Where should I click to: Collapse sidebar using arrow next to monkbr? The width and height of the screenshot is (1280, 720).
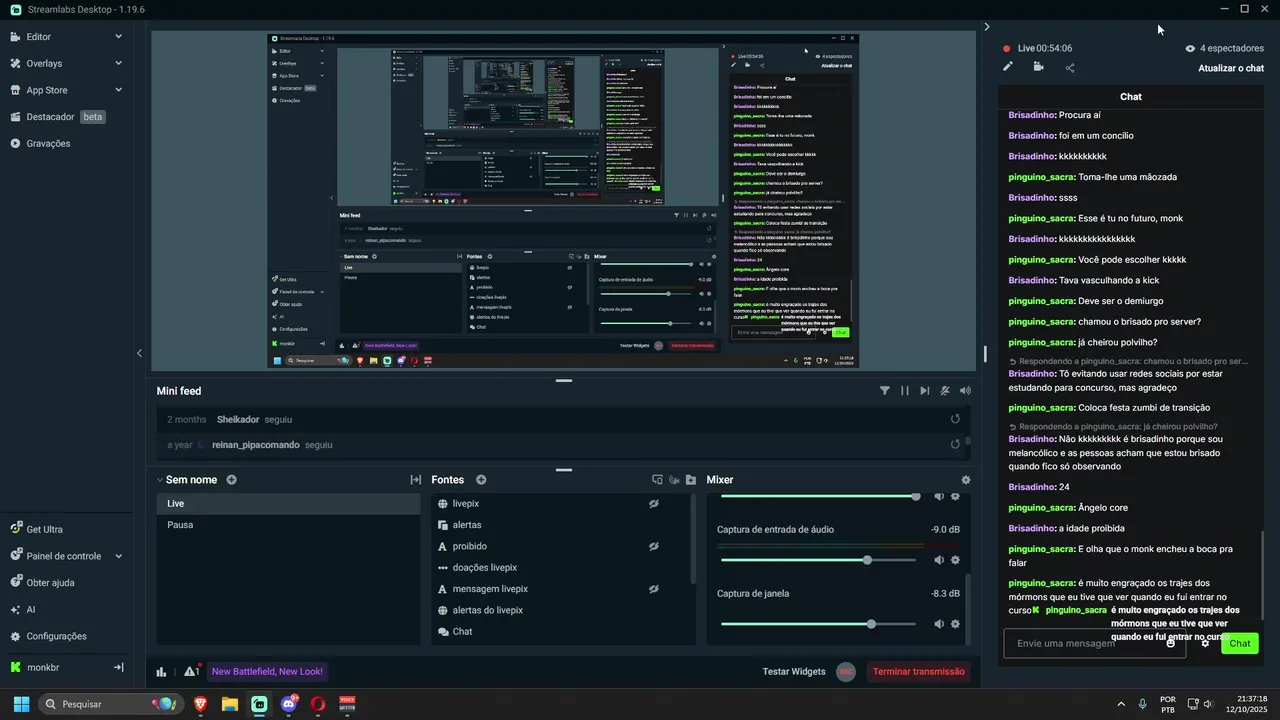(x=118, y=667)
